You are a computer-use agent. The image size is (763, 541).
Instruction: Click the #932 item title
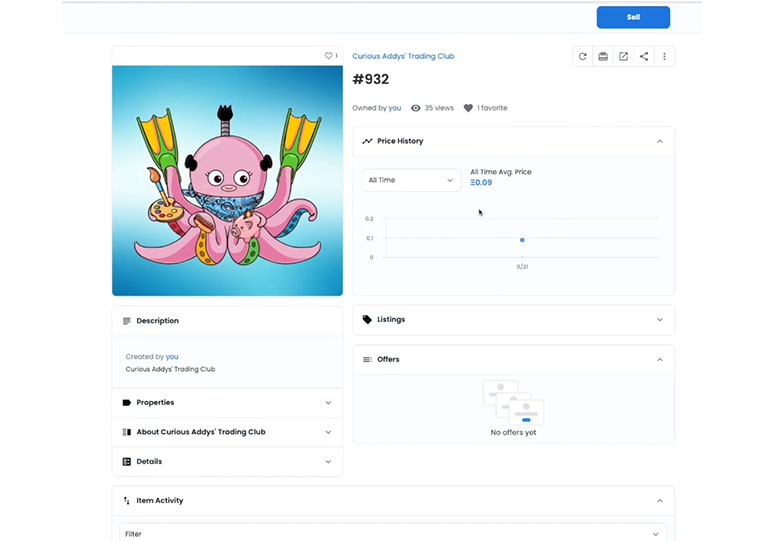tap(371, 79)
